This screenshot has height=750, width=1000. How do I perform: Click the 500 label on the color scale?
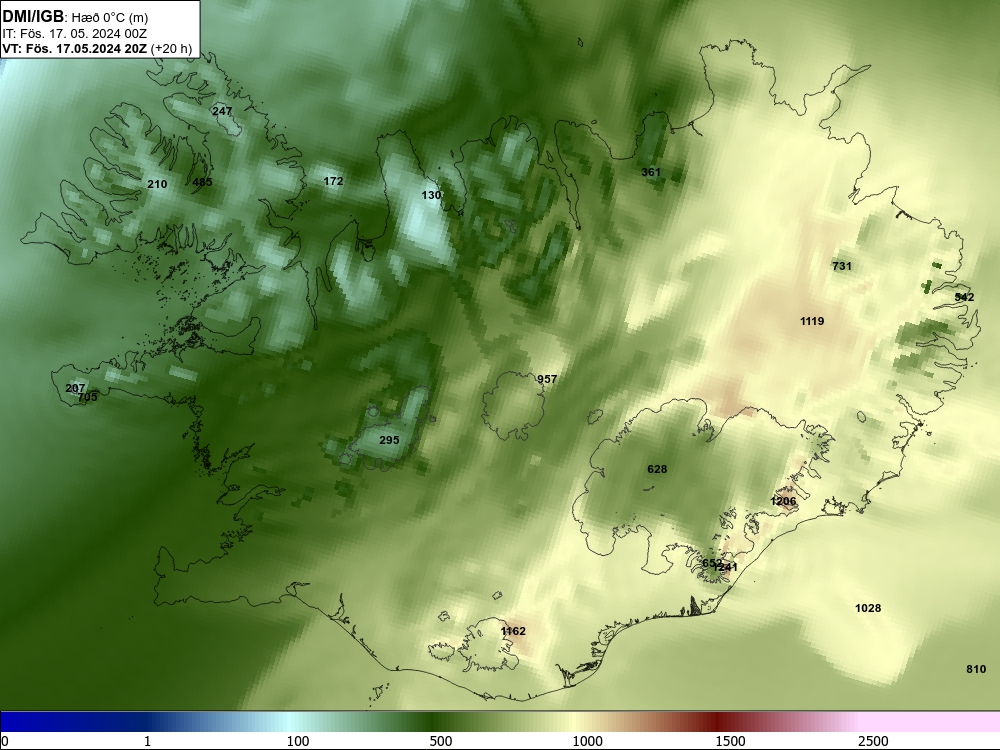pos(441,741)
